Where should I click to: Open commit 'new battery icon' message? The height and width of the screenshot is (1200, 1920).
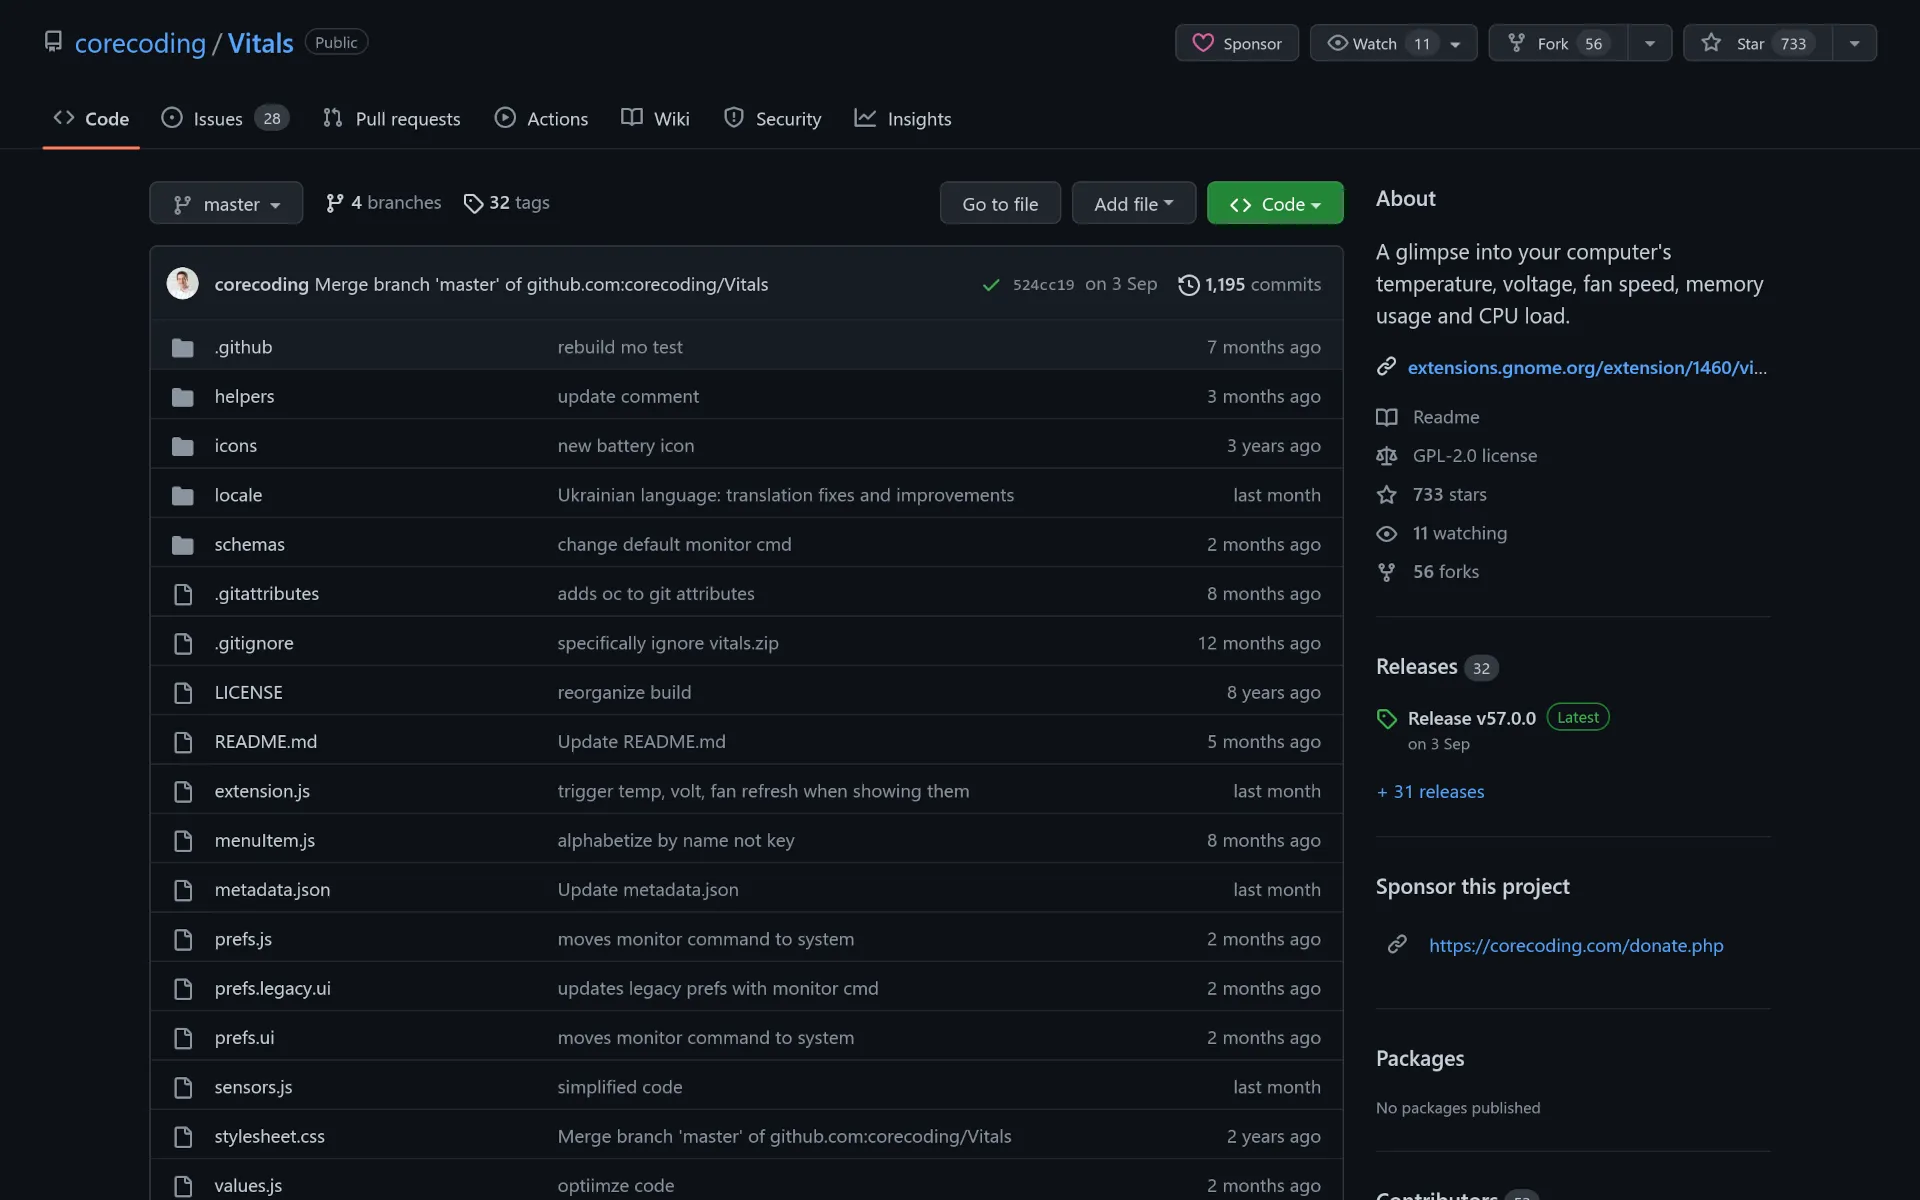pos(625,446)
